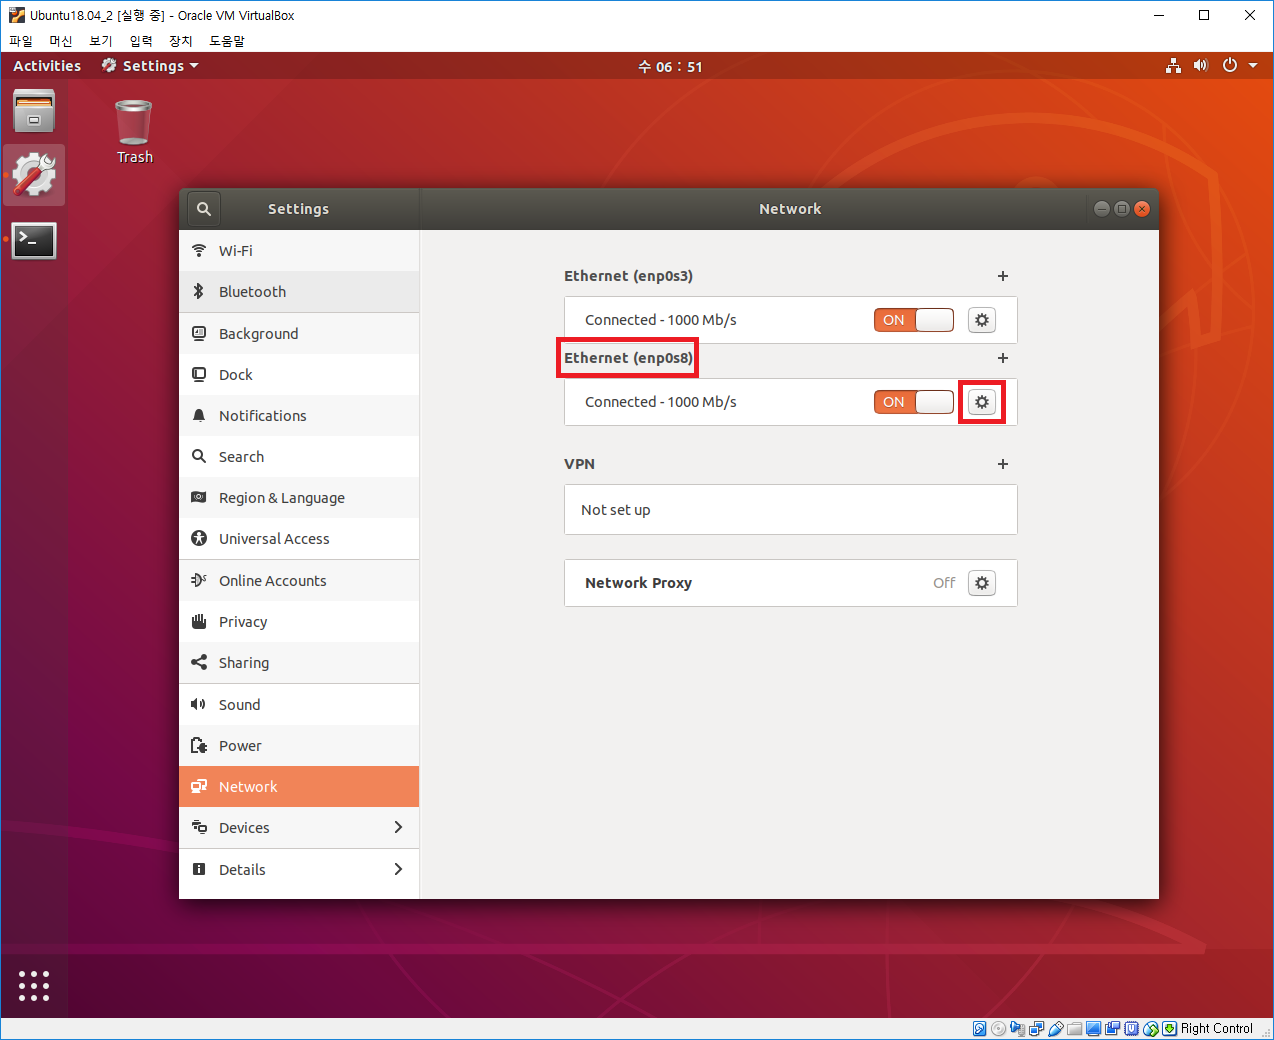Open Network Proxy gear settings
This screenshot has width=1274, height=1040.
point(982,583)
